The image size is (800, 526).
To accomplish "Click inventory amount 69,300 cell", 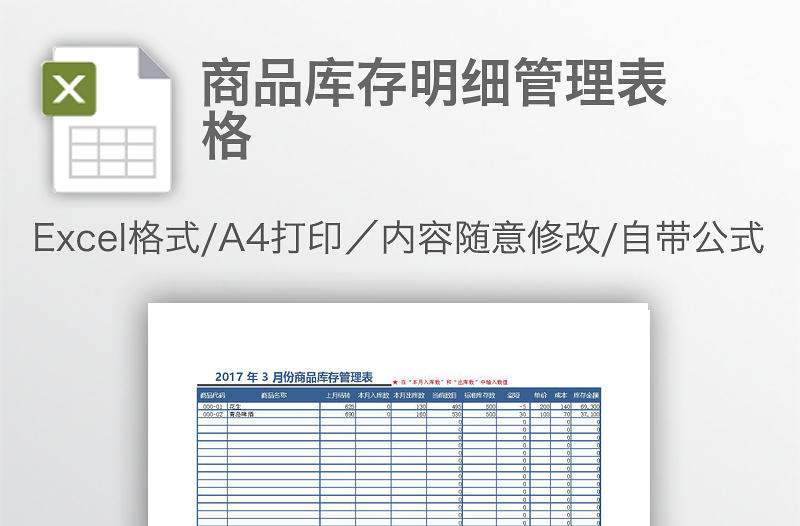I will pos(586,407).
